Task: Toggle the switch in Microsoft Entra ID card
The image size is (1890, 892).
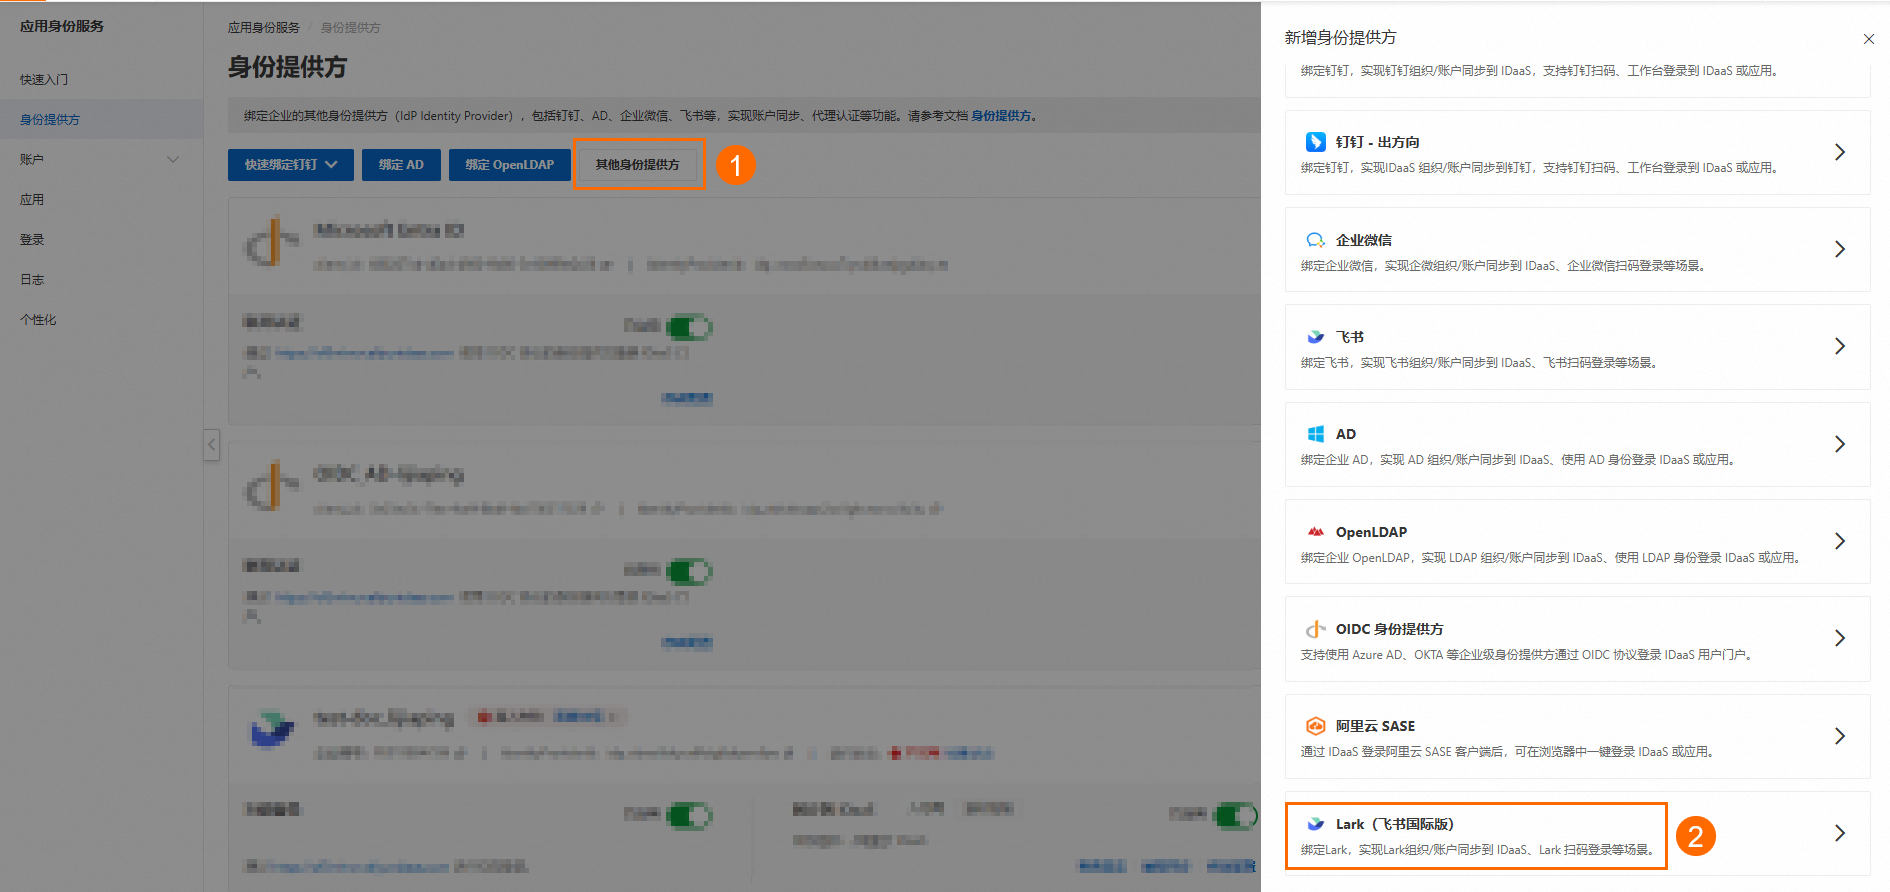Action: click(689, 327)
